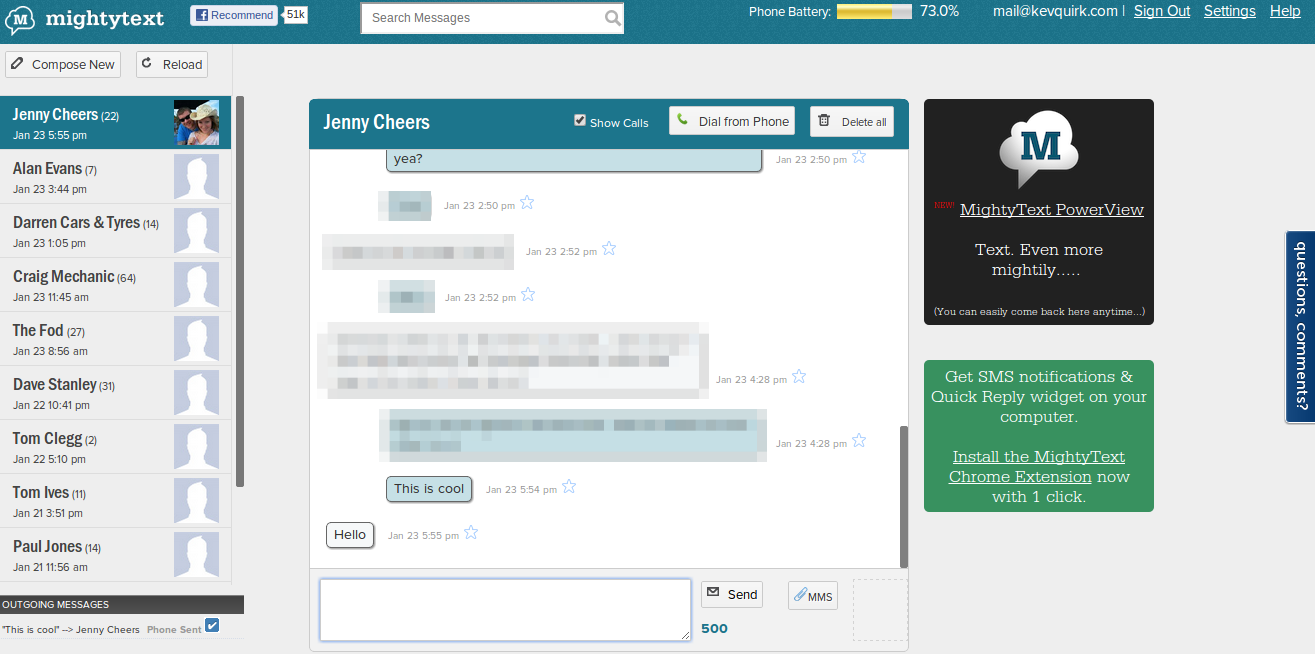Open the Alan Evans conversation
This screenshot has width=1315, height=654.
point(115,177)
